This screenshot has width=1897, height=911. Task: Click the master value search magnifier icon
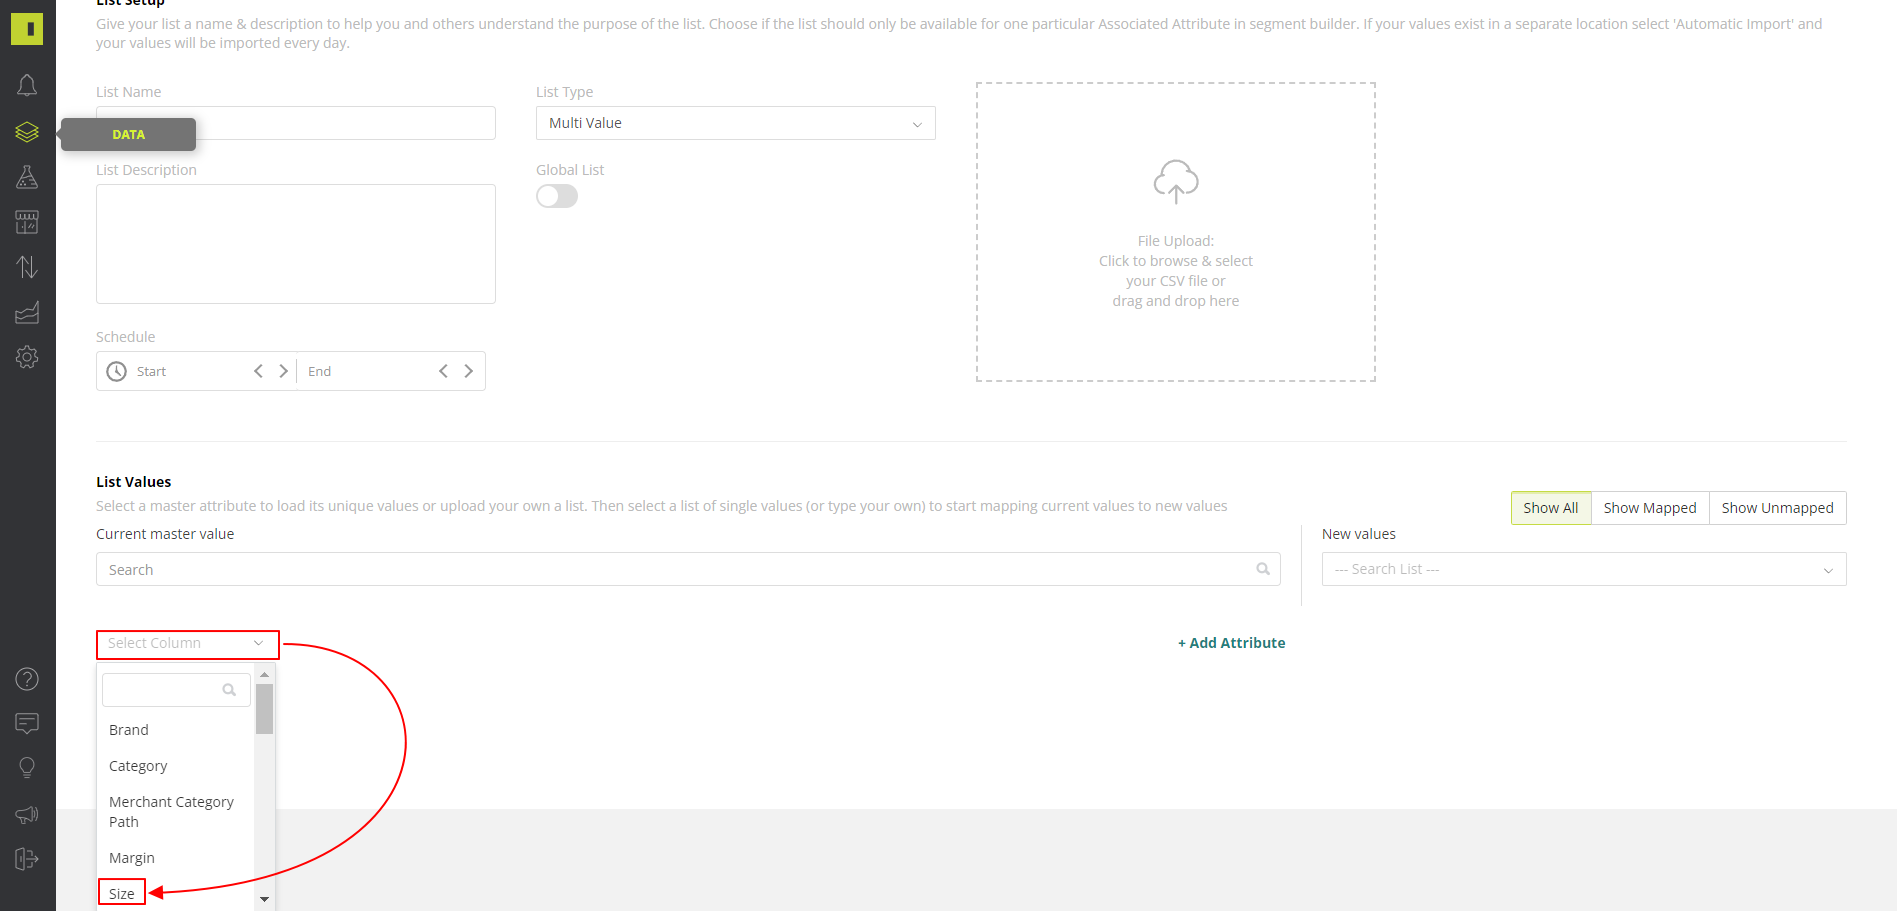1263,569
